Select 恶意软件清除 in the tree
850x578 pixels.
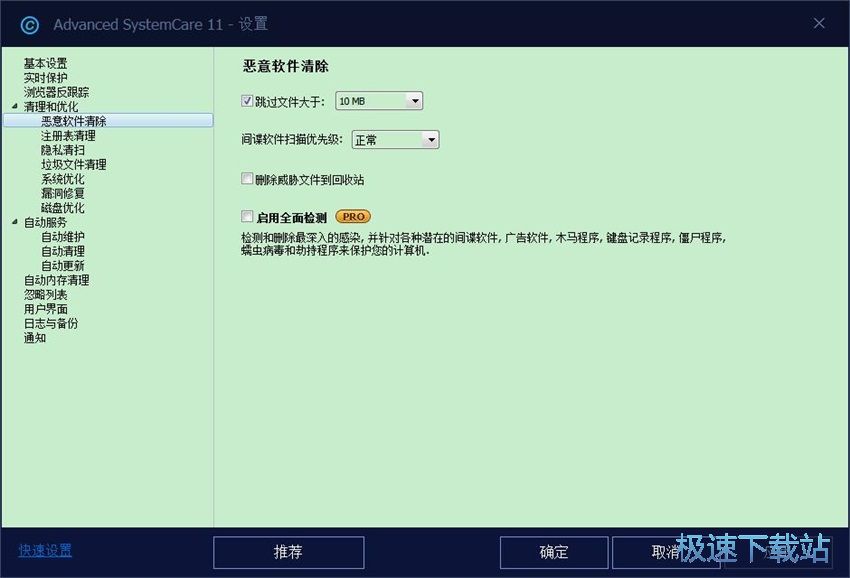coord(108,120)
